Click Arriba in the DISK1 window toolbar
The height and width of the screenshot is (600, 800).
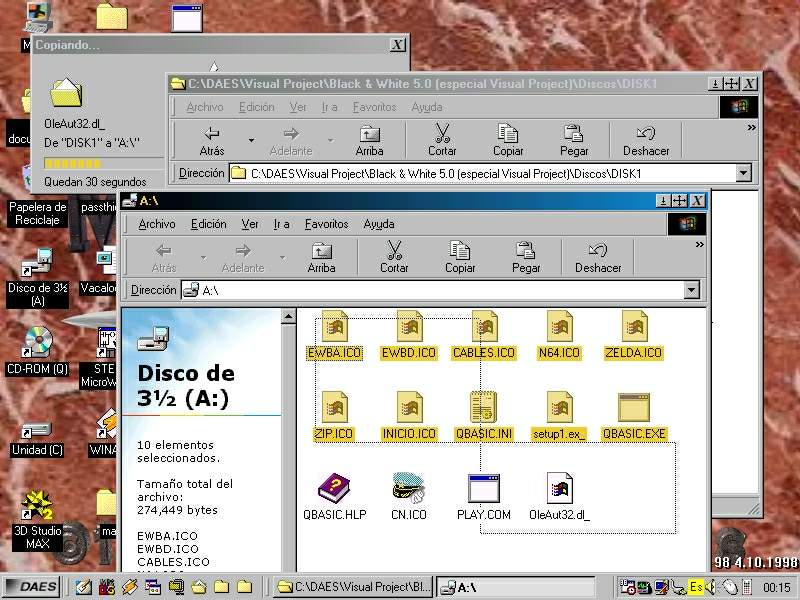coord(369,141)
